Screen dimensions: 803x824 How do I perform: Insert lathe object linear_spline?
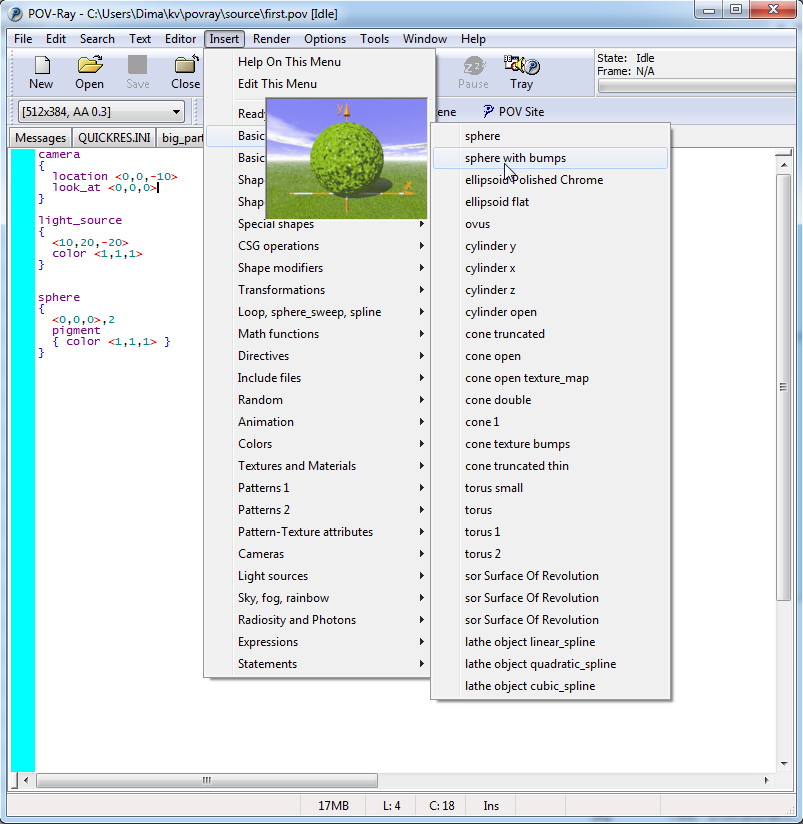(550, 642)
